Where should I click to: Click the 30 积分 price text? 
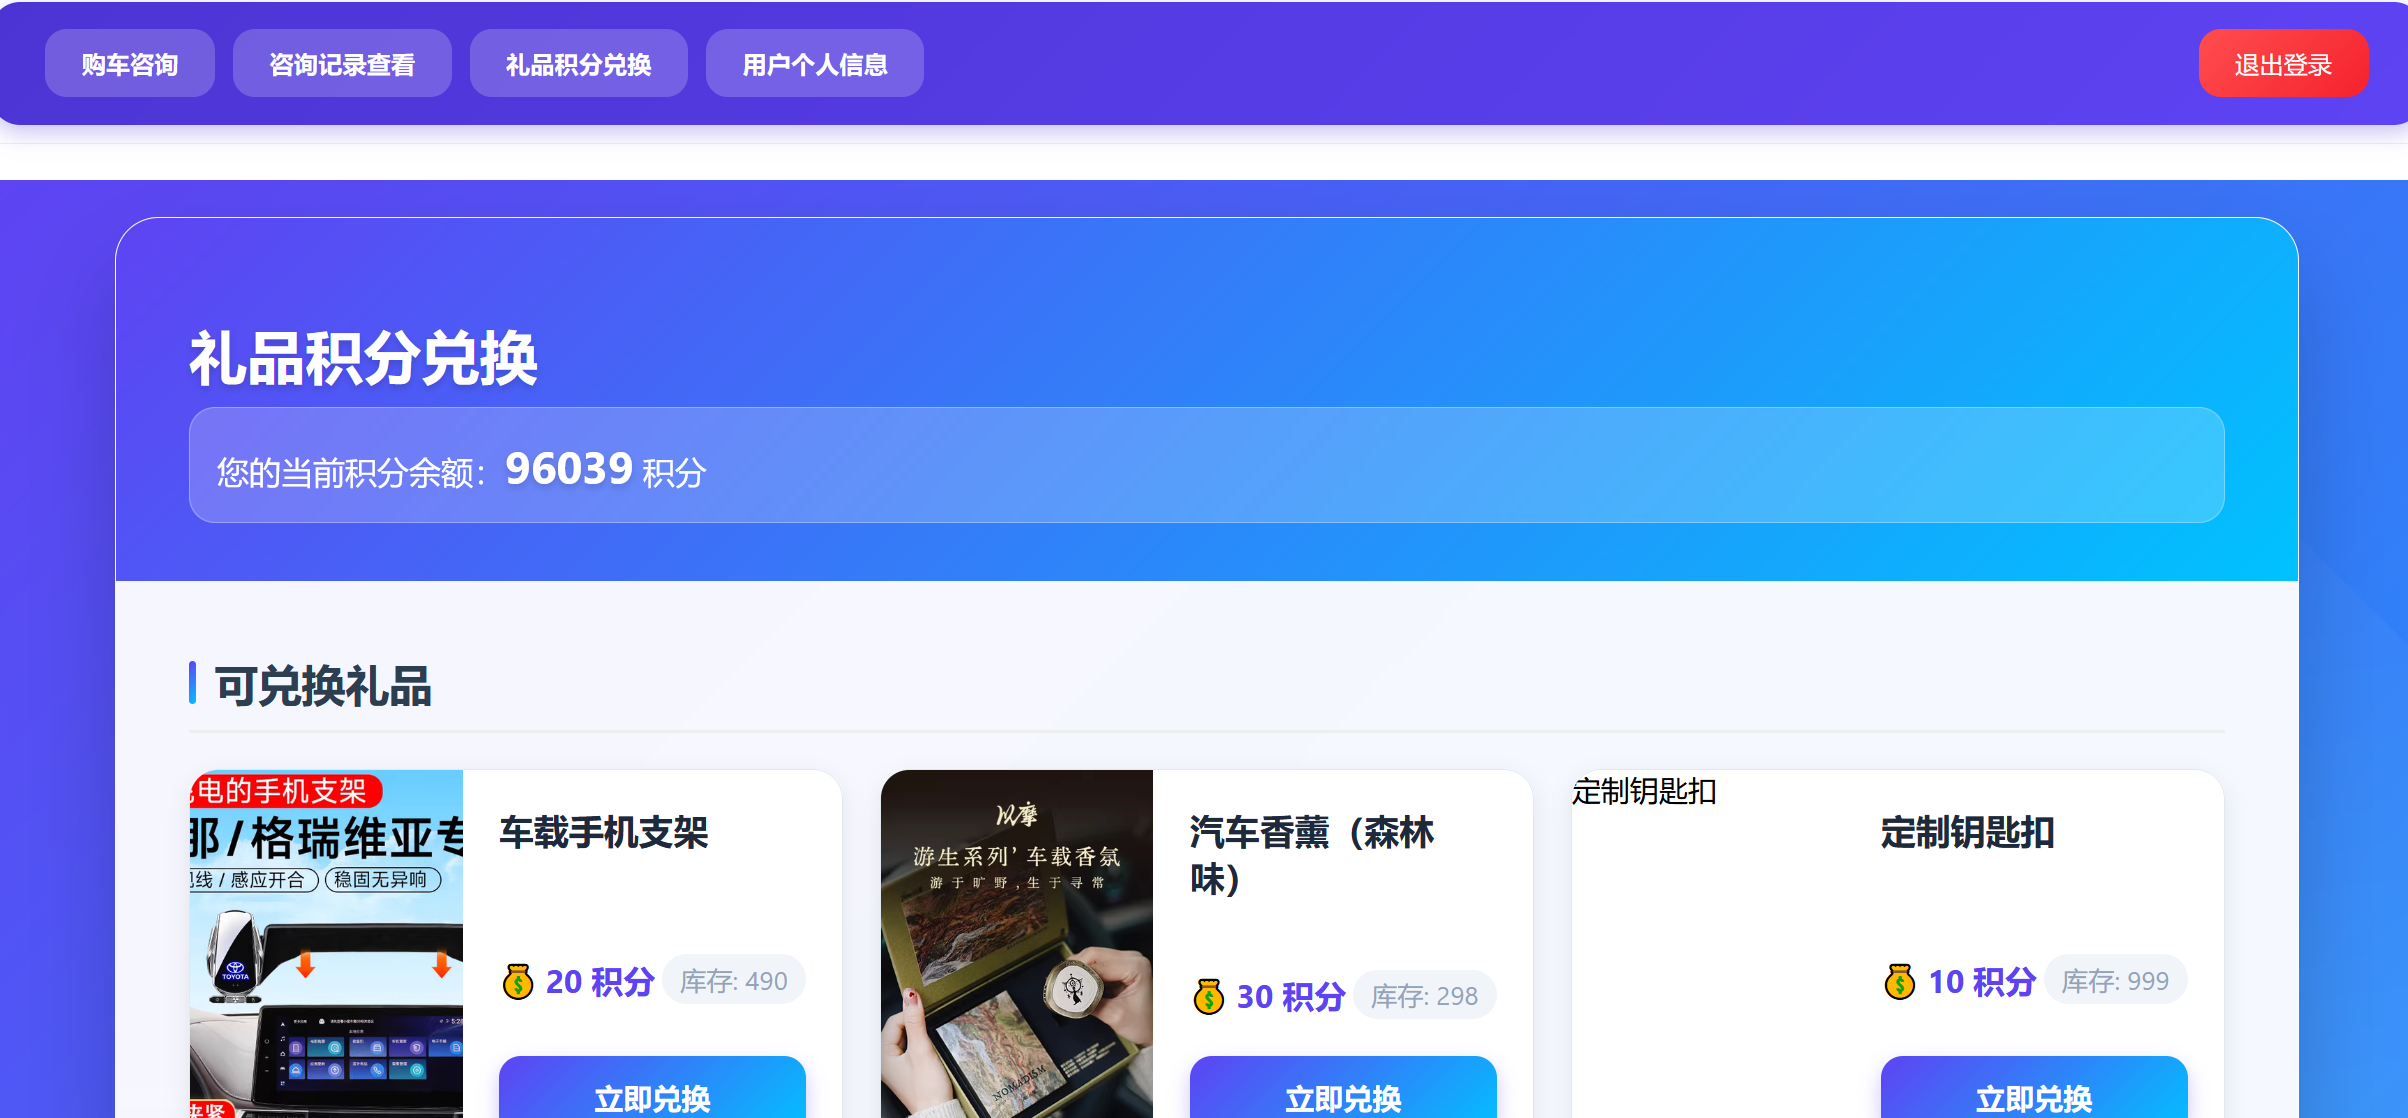pos(1291,997)
